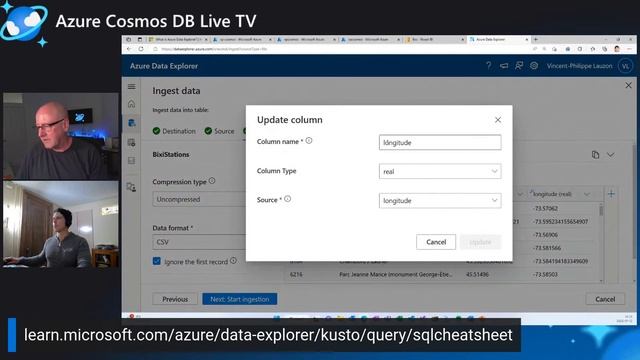Screen dimensions: 640x360
Task: Edit the Column name field
Action: pyautogui.click(x=440, y=142)
